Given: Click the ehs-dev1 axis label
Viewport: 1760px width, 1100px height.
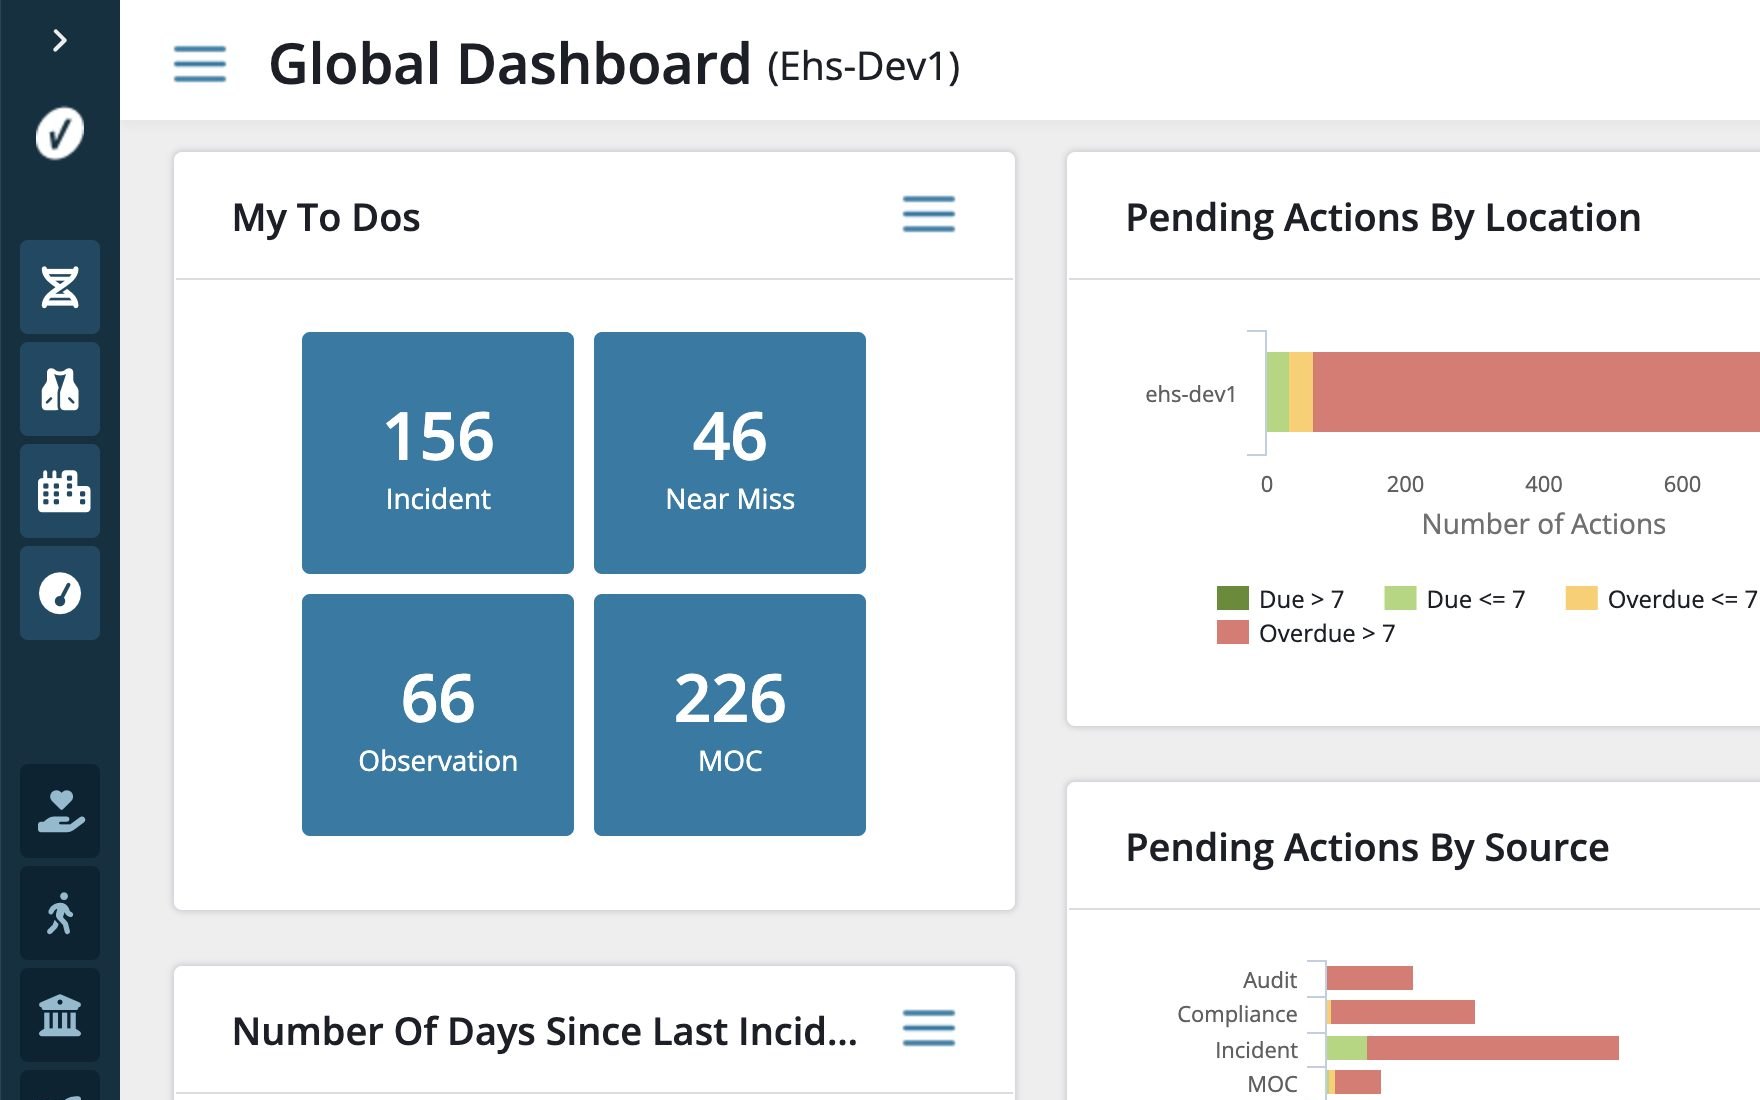Looking at the screenshot, I should 1190,394.
